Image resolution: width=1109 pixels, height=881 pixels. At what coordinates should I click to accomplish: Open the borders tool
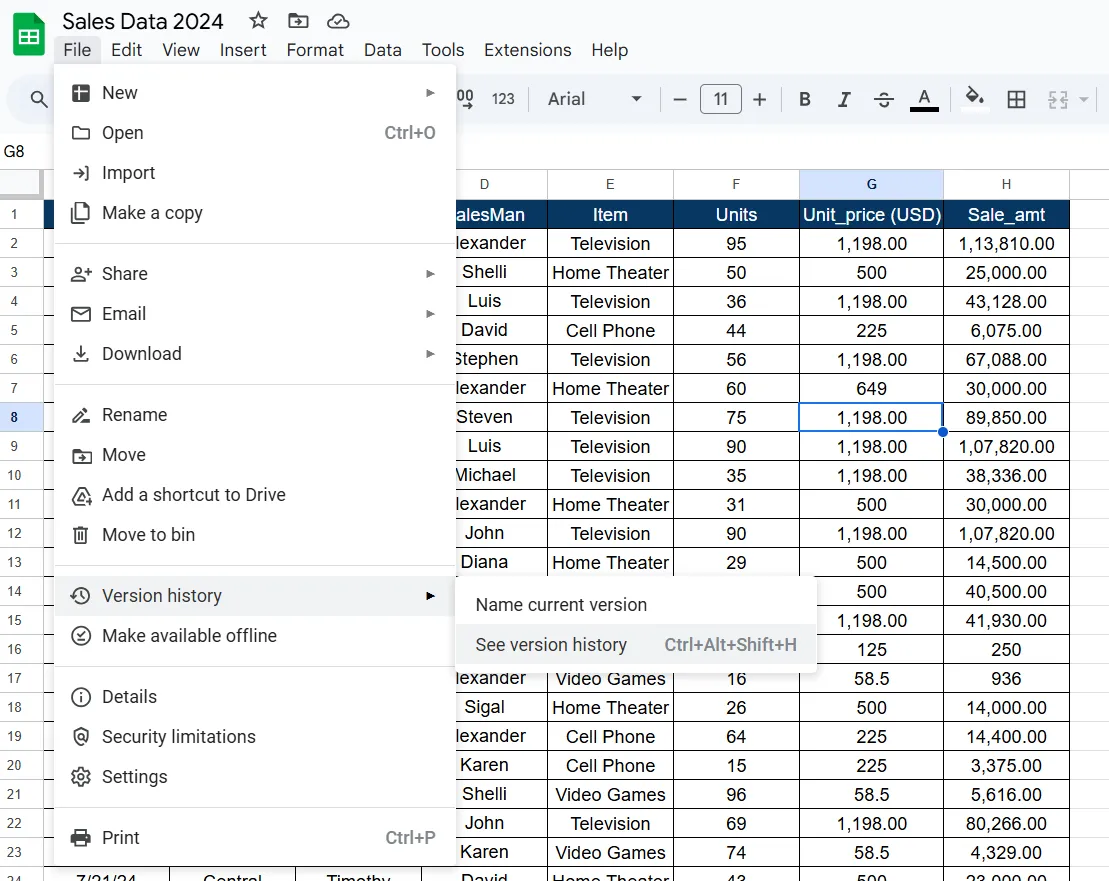[x=1016, y=99]
